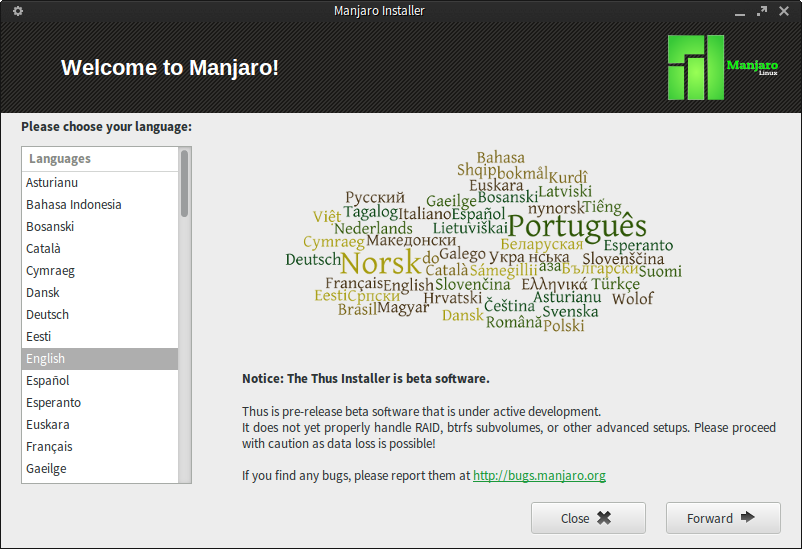Open the bugs.manjaro.org link
Viewport: 802px width, 549px height.
point(539,475)
